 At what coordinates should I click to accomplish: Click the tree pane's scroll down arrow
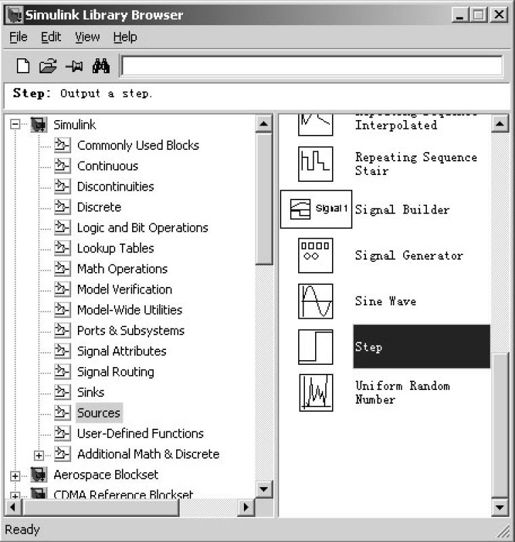264,489
